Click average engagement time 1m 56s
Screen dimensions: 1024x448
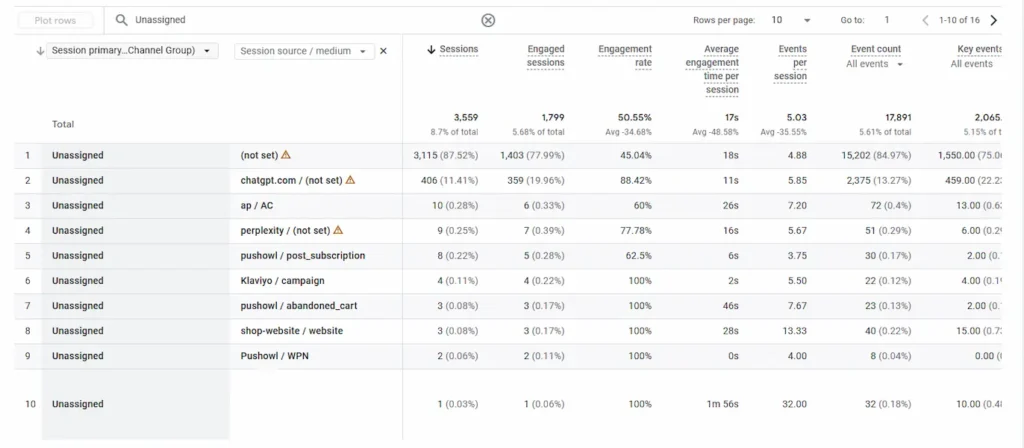(722, 404)
